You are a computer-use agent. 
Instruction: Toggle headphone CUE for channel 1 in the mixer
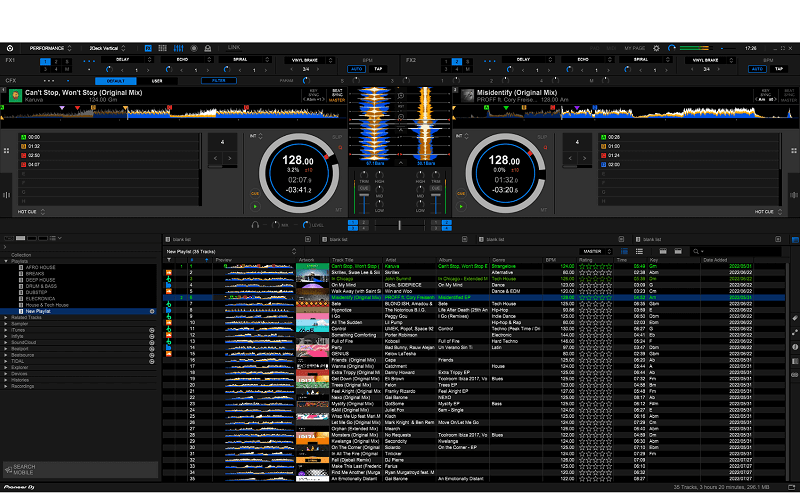364,188
